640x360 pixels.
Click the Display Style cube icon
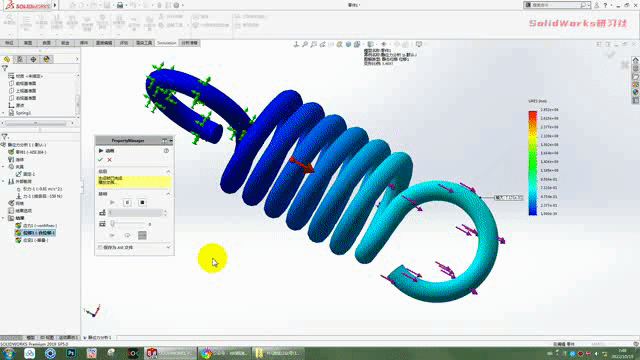(371, 44)
